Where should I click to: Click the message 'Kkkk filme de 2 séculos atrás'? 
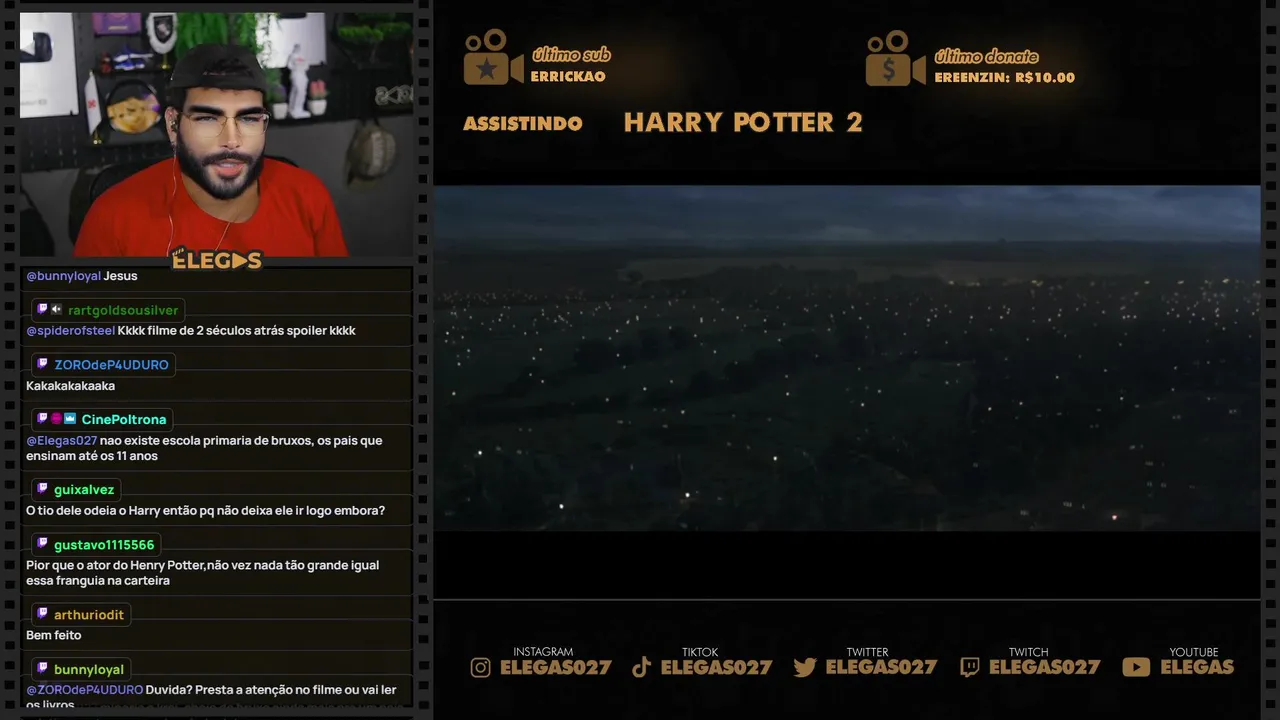[x=236, y=331]
